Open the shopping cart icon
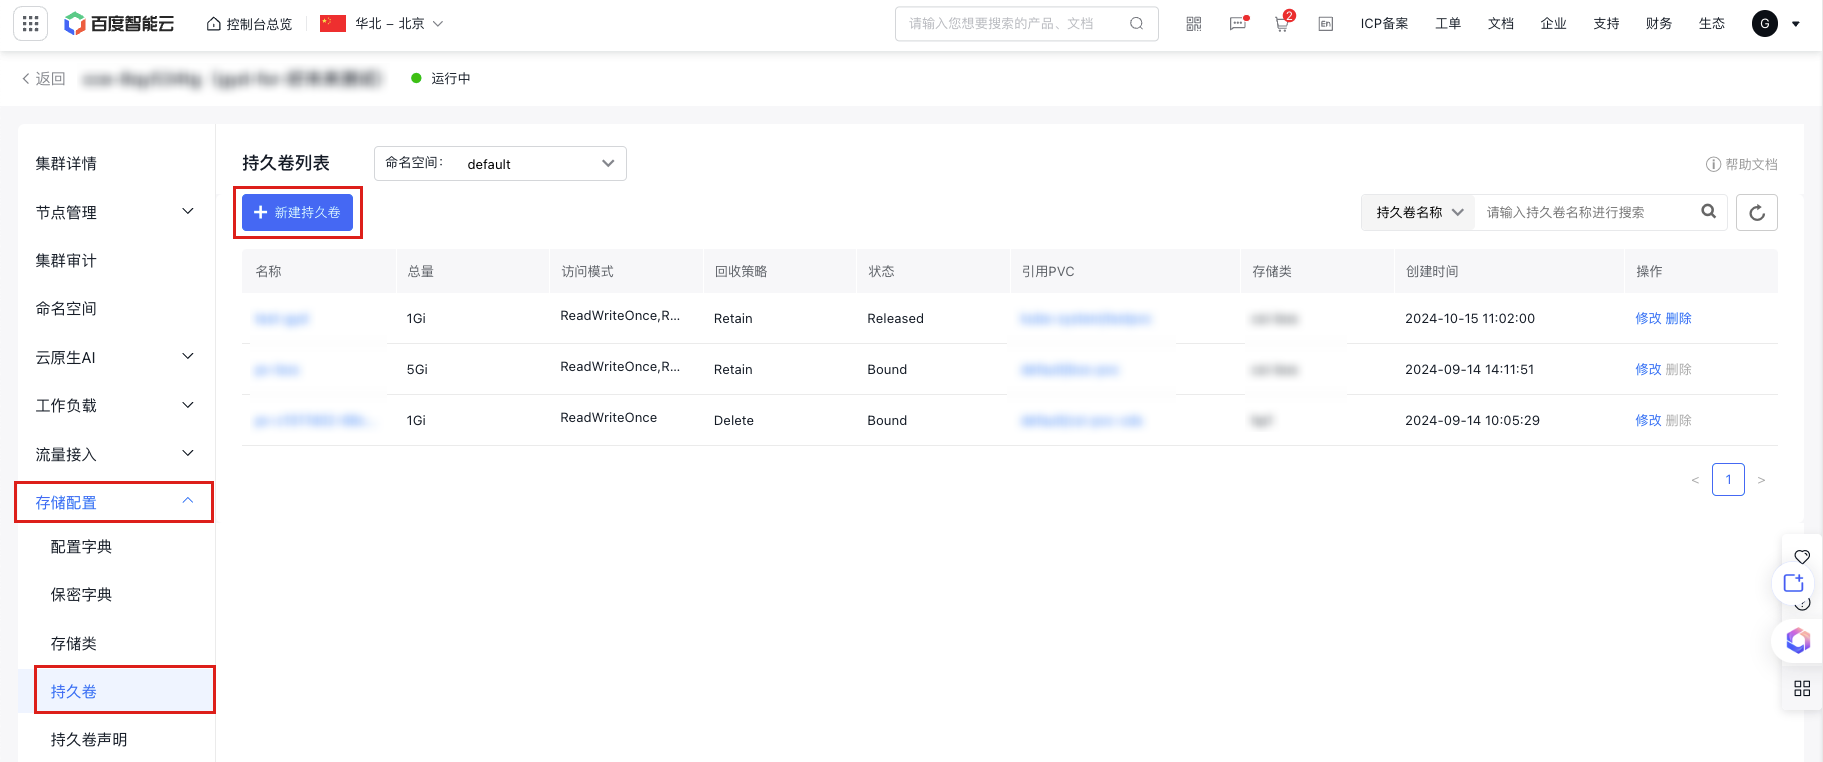The image size is (1823, 762). click(1282, 23)
